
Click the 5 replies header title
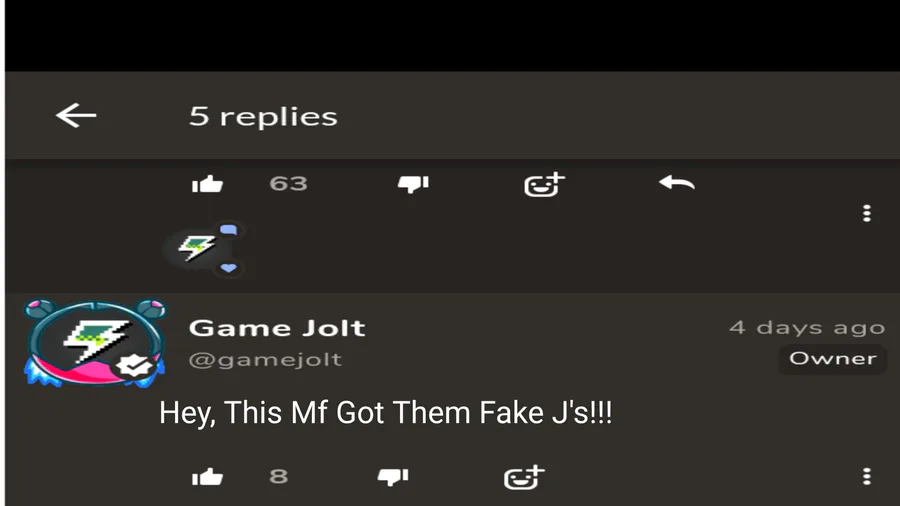coord(263,116)
